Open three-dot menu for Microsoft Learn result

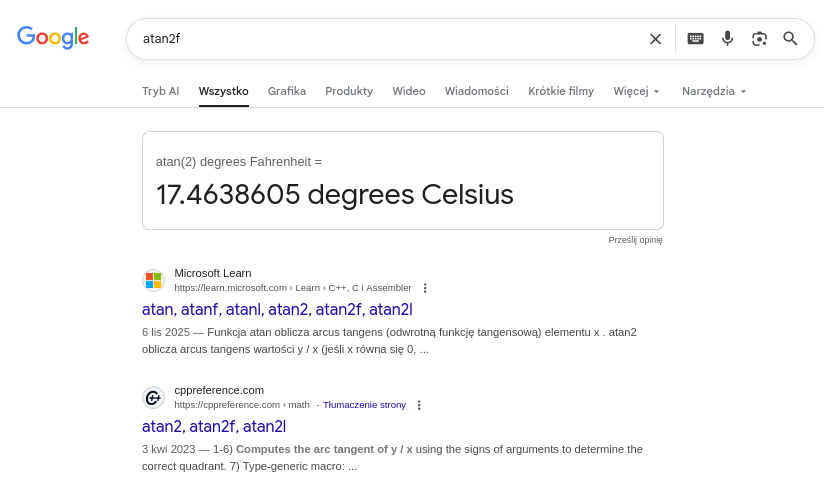(425, 288)
